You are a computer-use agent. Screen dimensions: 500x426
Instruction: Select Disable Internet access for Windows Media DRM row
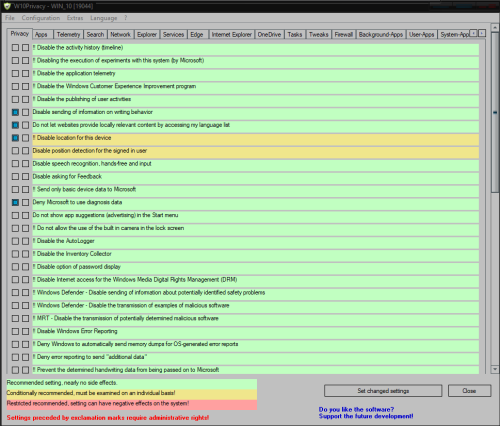[256, 280]
